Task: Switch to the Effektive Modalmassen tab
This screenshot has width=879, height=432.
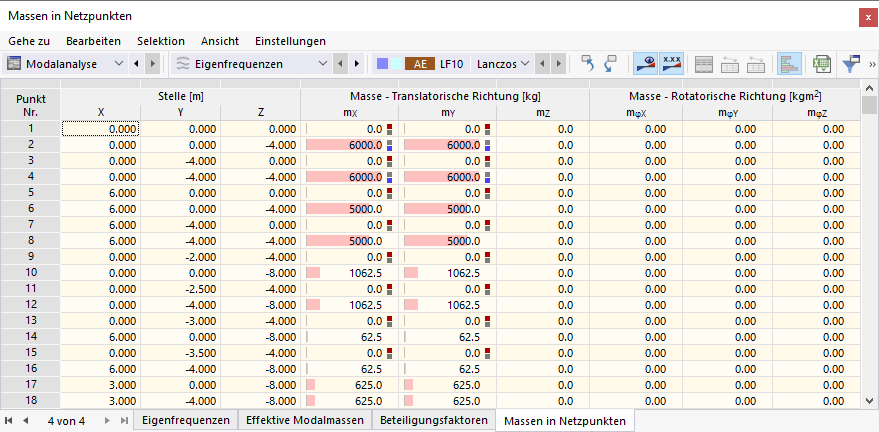Action: pos(305,420)
